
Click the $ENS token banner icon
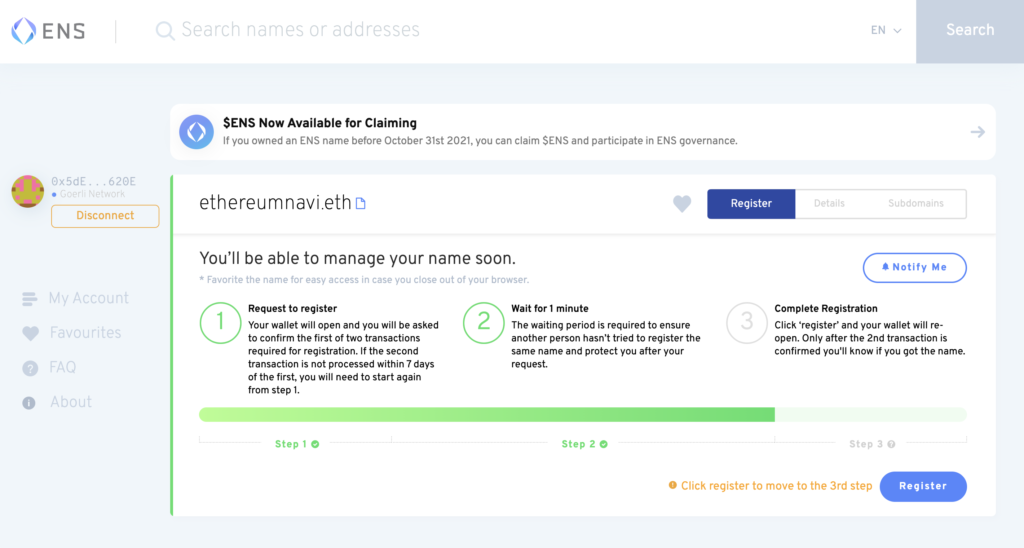pyautogui.click(x=197, y=132)
